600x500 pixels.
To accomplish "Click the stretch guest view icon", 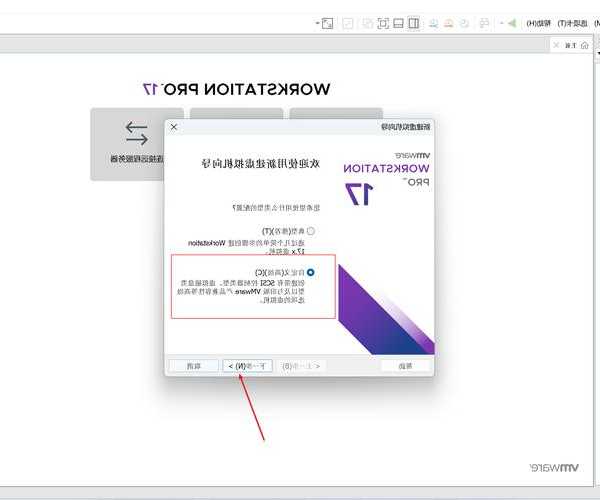I will (x=327, y=22).
